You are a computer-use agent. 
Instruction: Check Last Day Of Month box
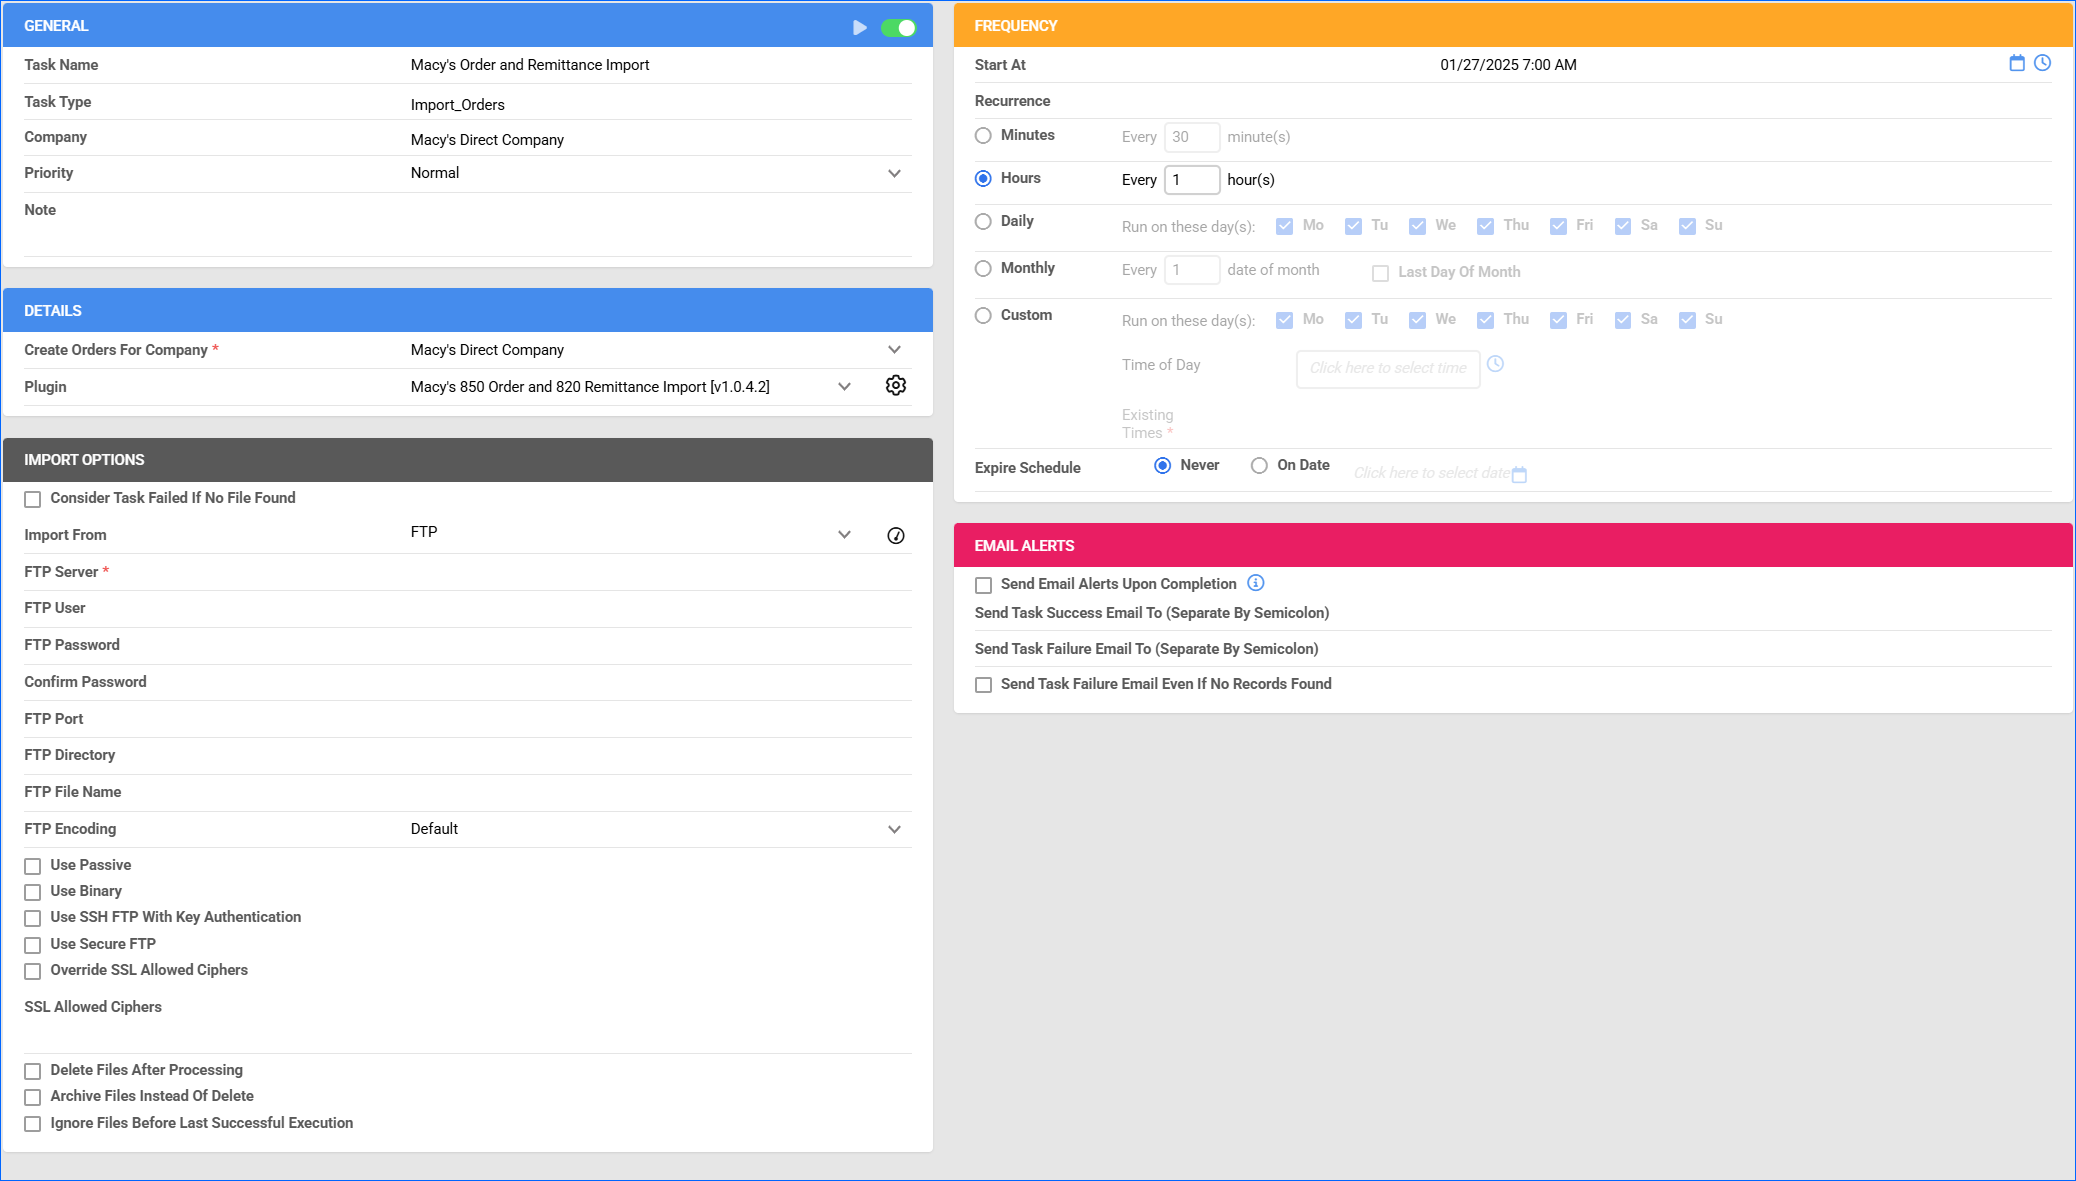pyautogui.click(x=1380, y=273)
